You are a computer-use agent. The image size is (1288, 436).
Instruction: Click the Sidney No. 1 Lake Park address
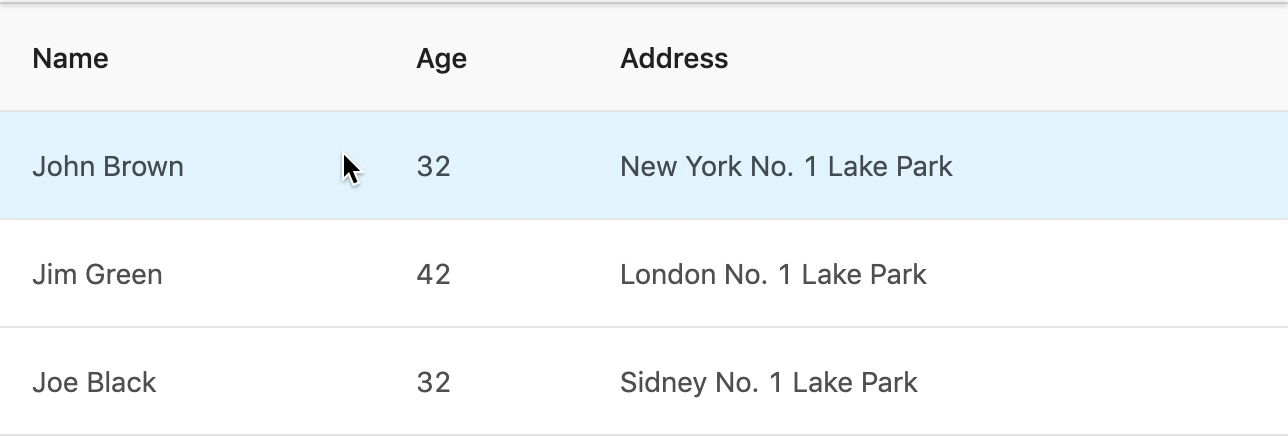click(768, 382)
